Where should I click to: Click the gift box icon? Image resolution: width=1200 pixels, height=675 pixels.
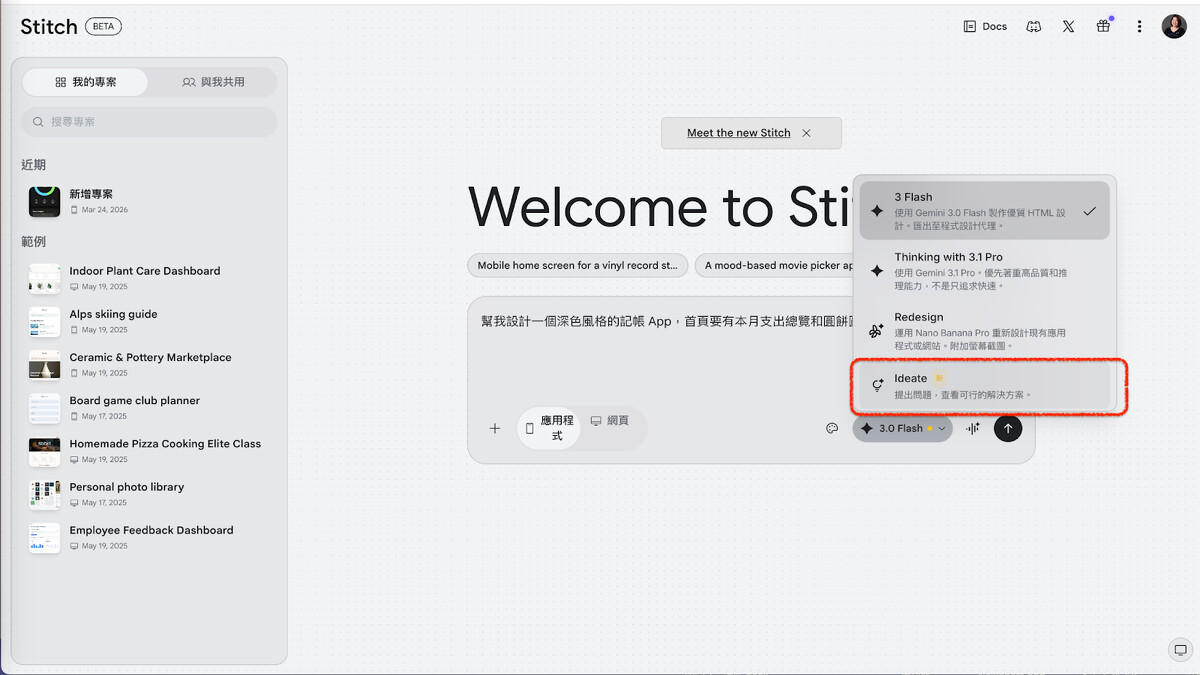pos(1103,27)
